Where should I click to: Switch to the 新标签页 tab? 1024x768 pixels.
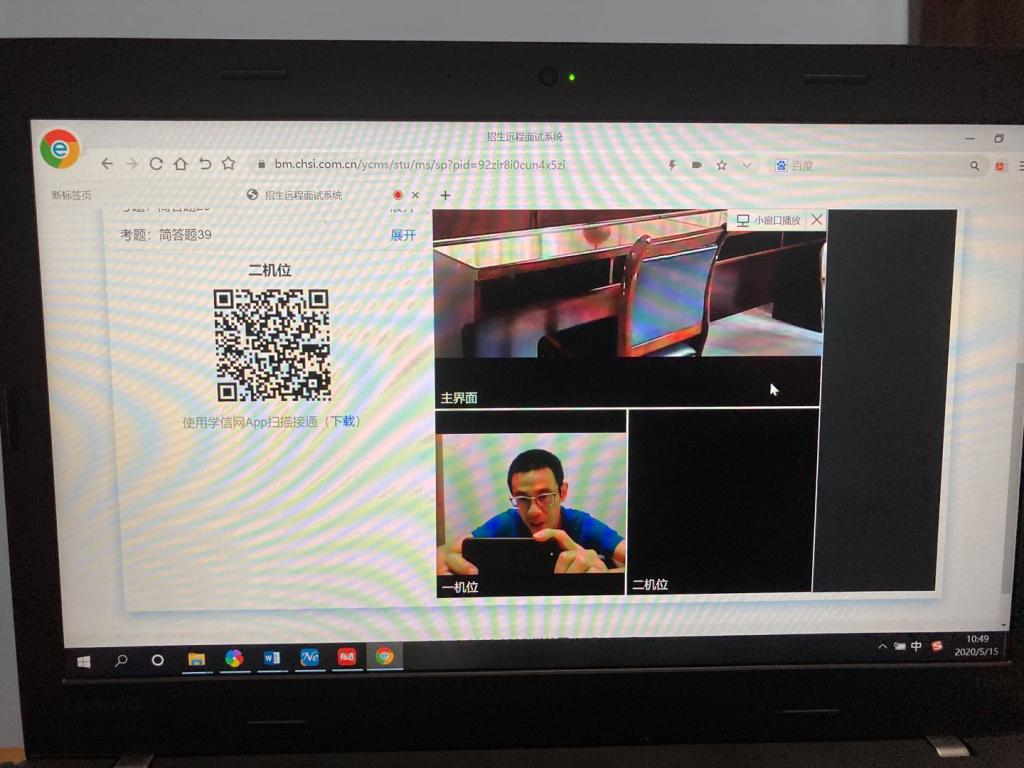coord(72,195)
